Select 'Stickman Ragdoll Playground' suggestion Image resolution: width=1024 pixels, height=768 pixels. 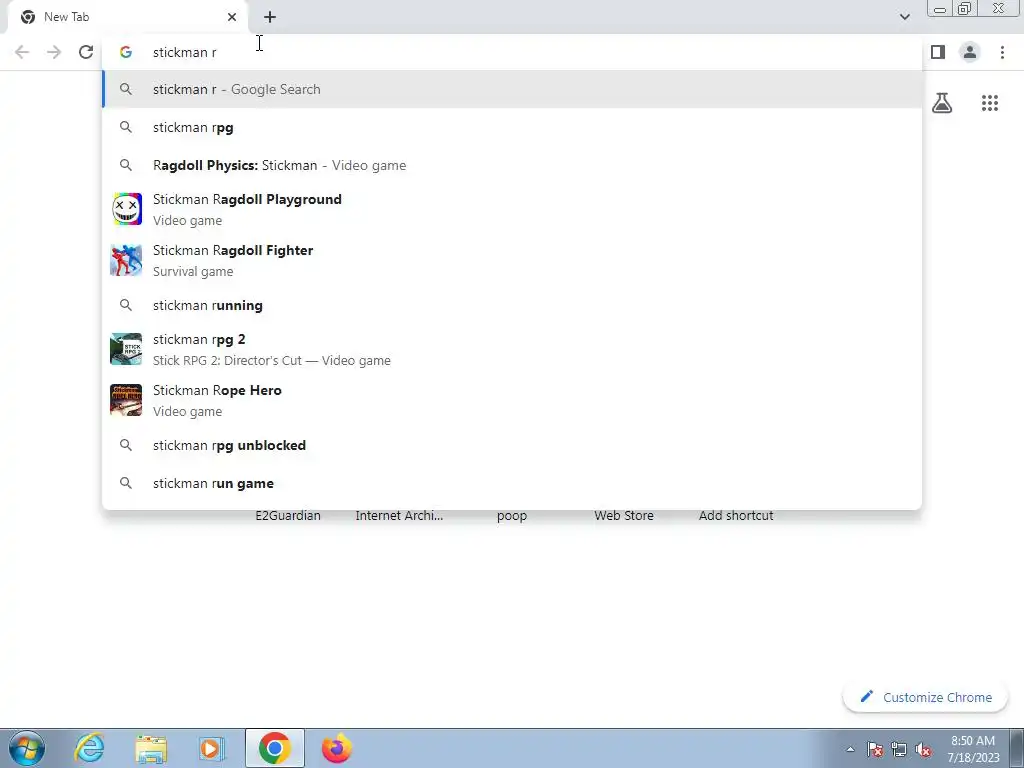pos(512,209)
